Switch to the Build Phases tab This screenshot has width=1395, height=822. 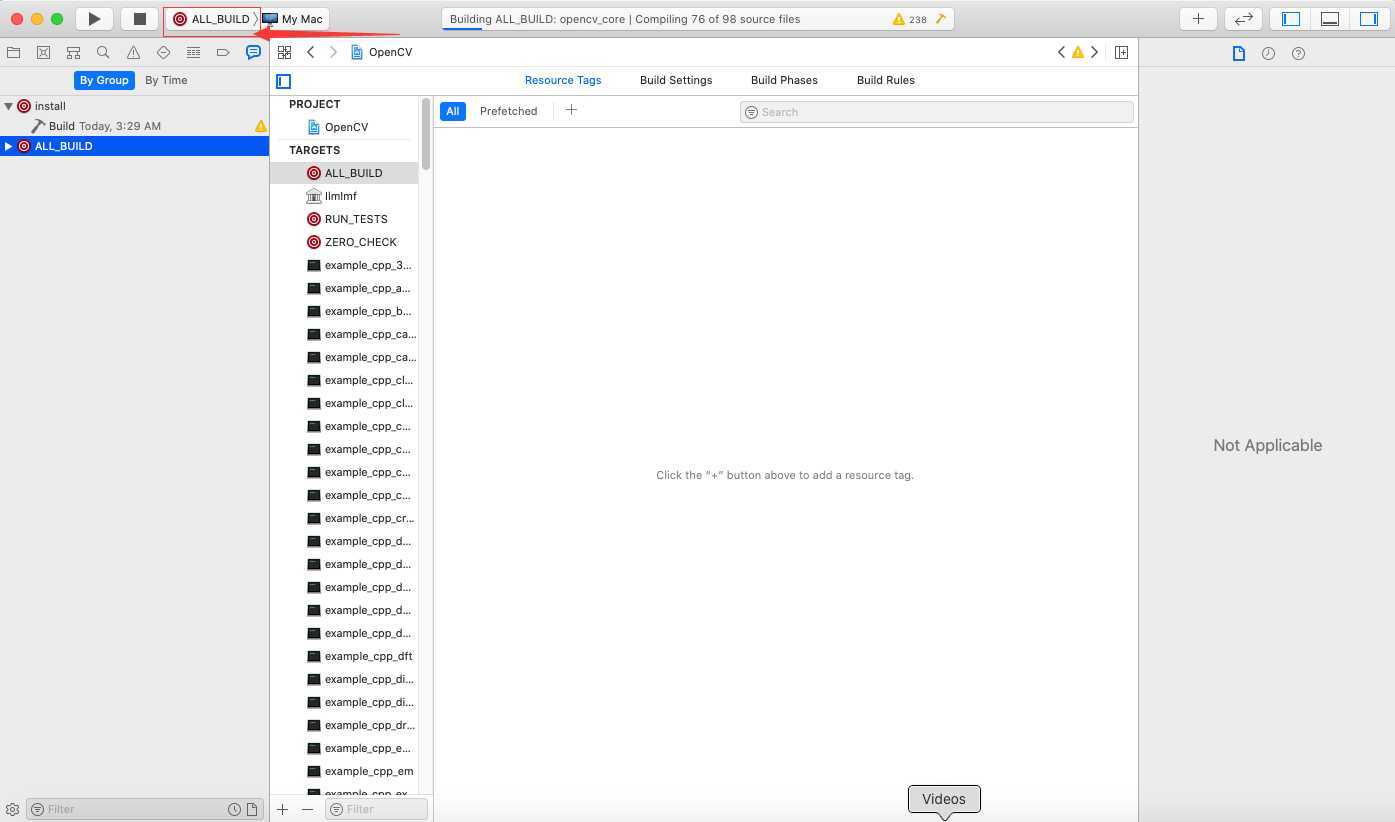pyautogui.click(x=784, y=80)
